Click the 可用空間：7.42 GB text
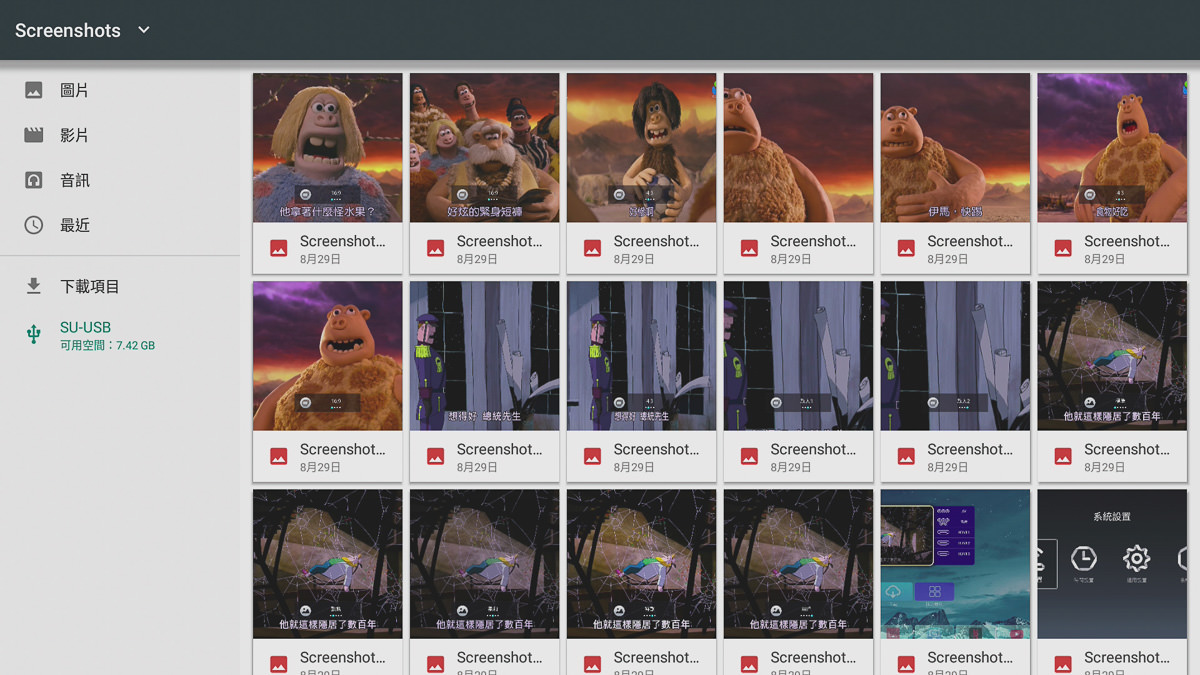 pyautogui.click(x=107, y=346)
